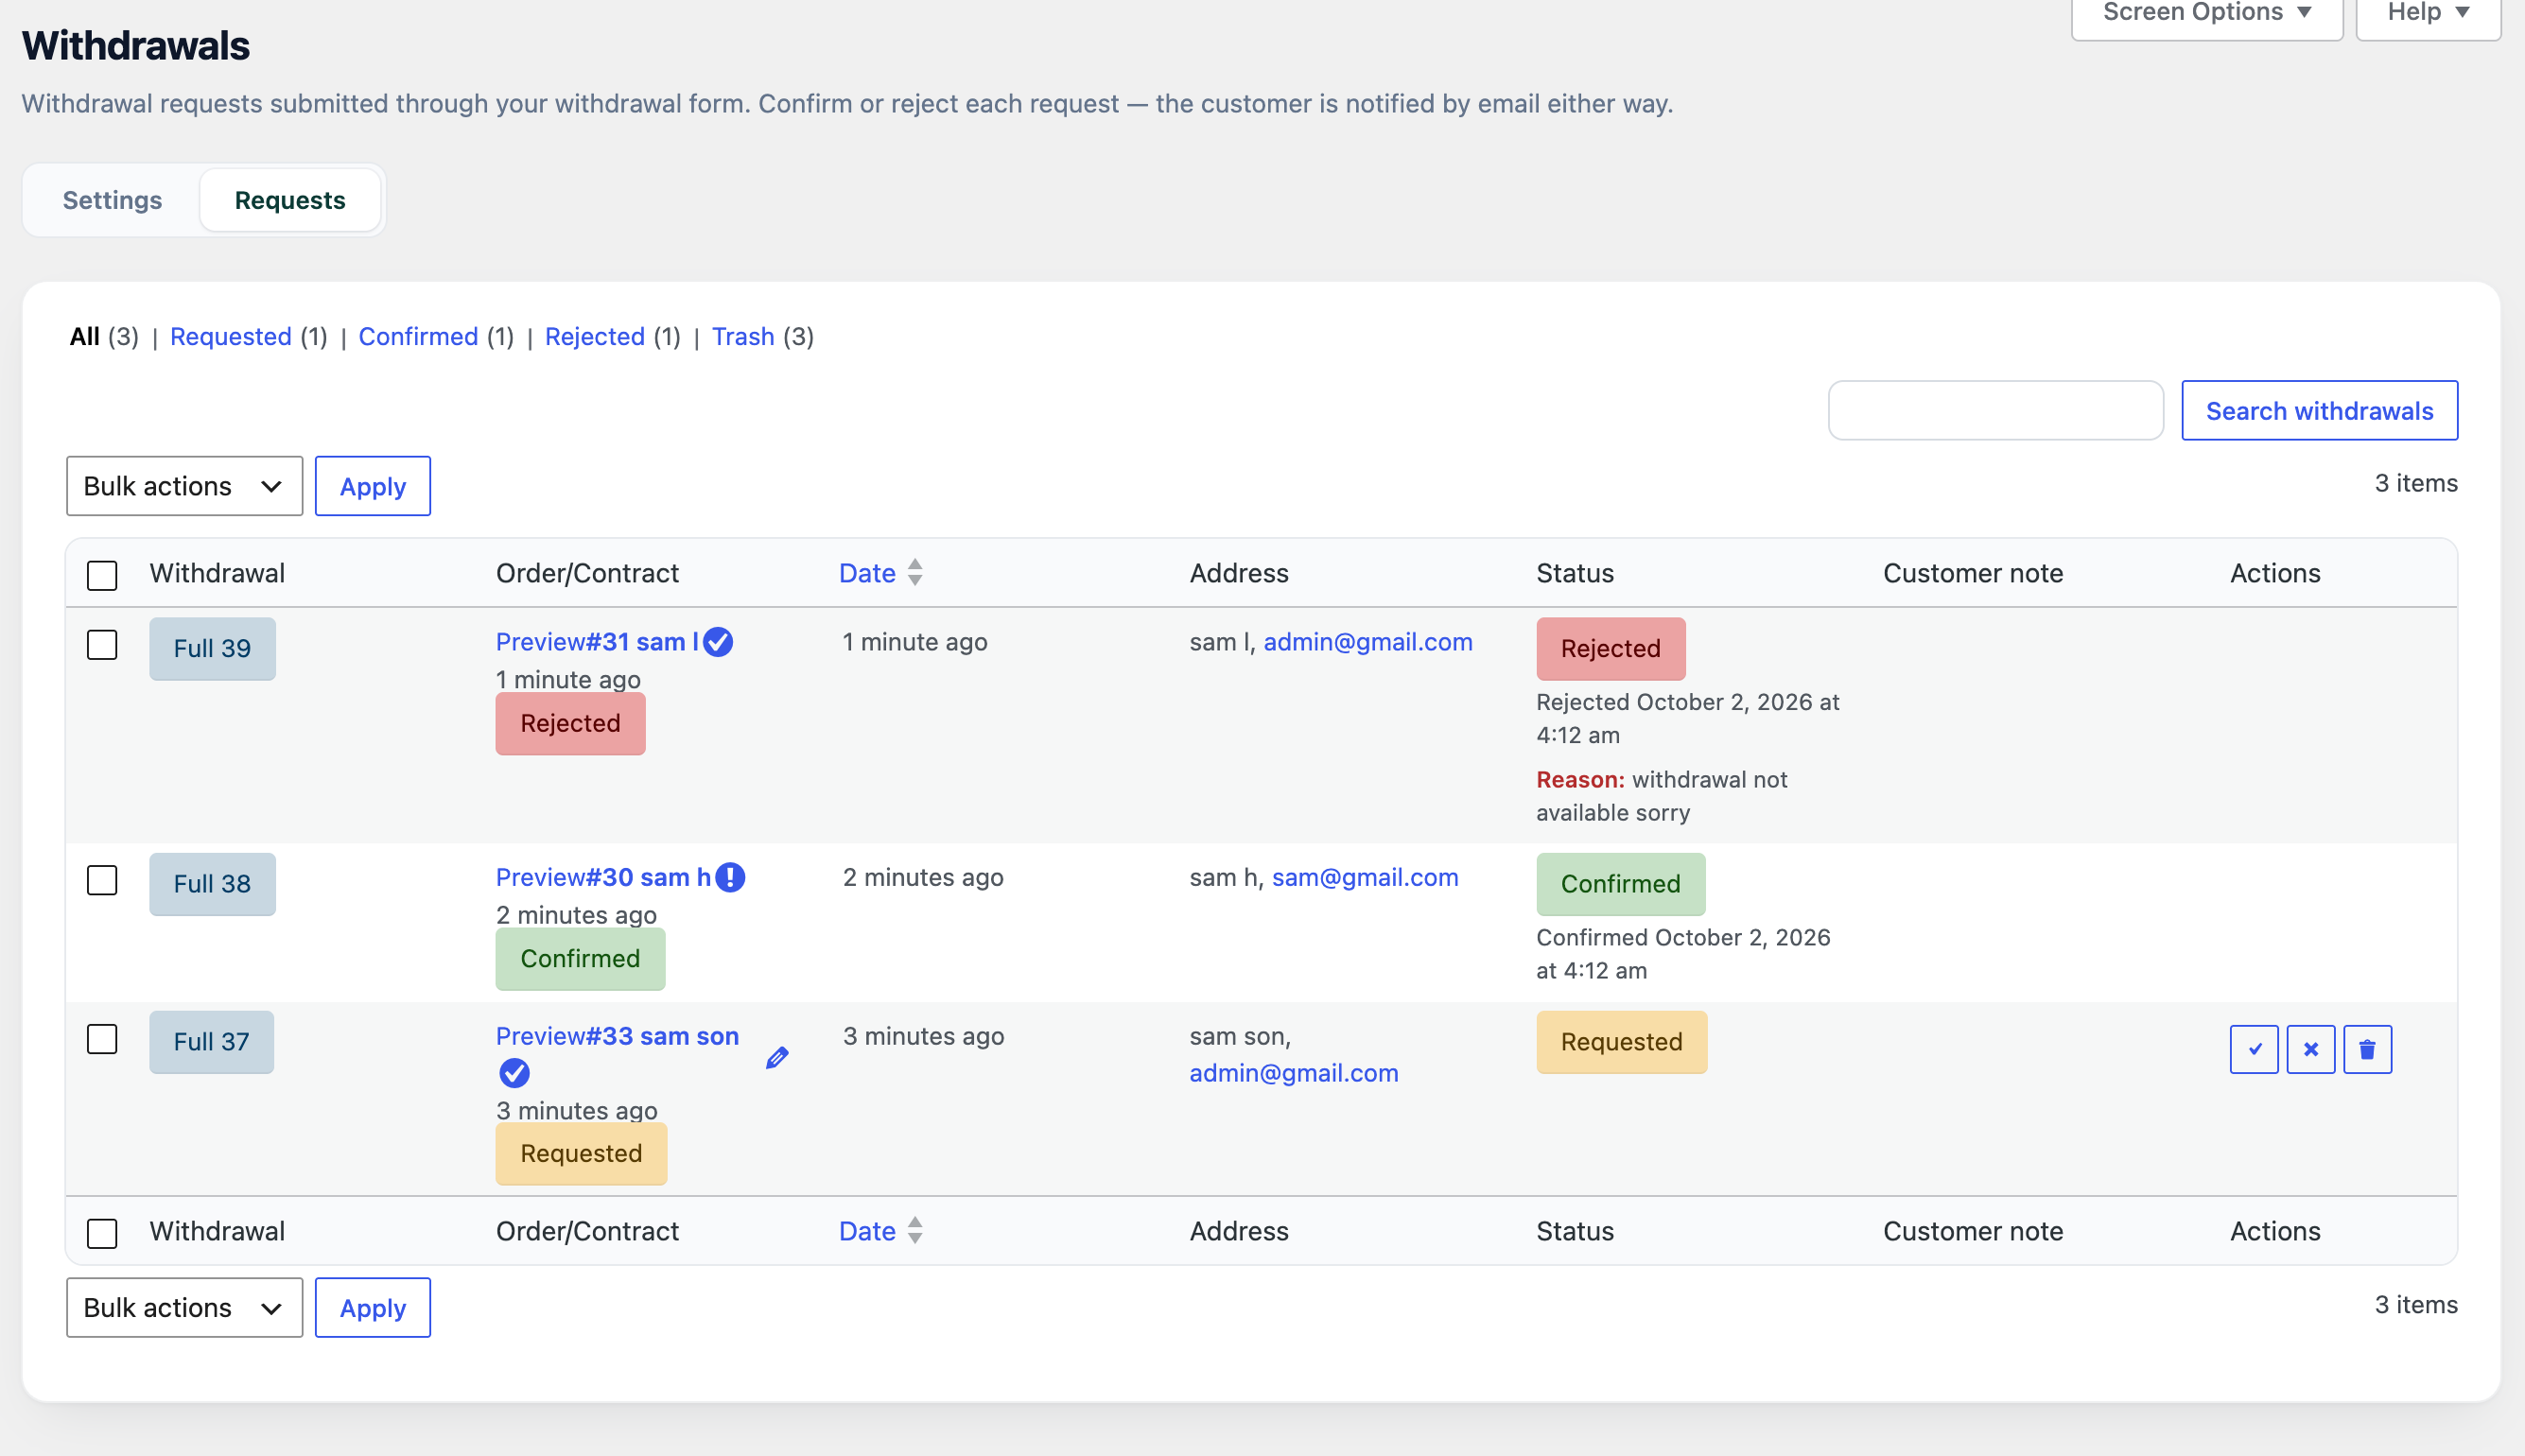Click admin@gmail.com in the Full 37 row
The image size is (2525, 1456).
tap(1293, 1073)
